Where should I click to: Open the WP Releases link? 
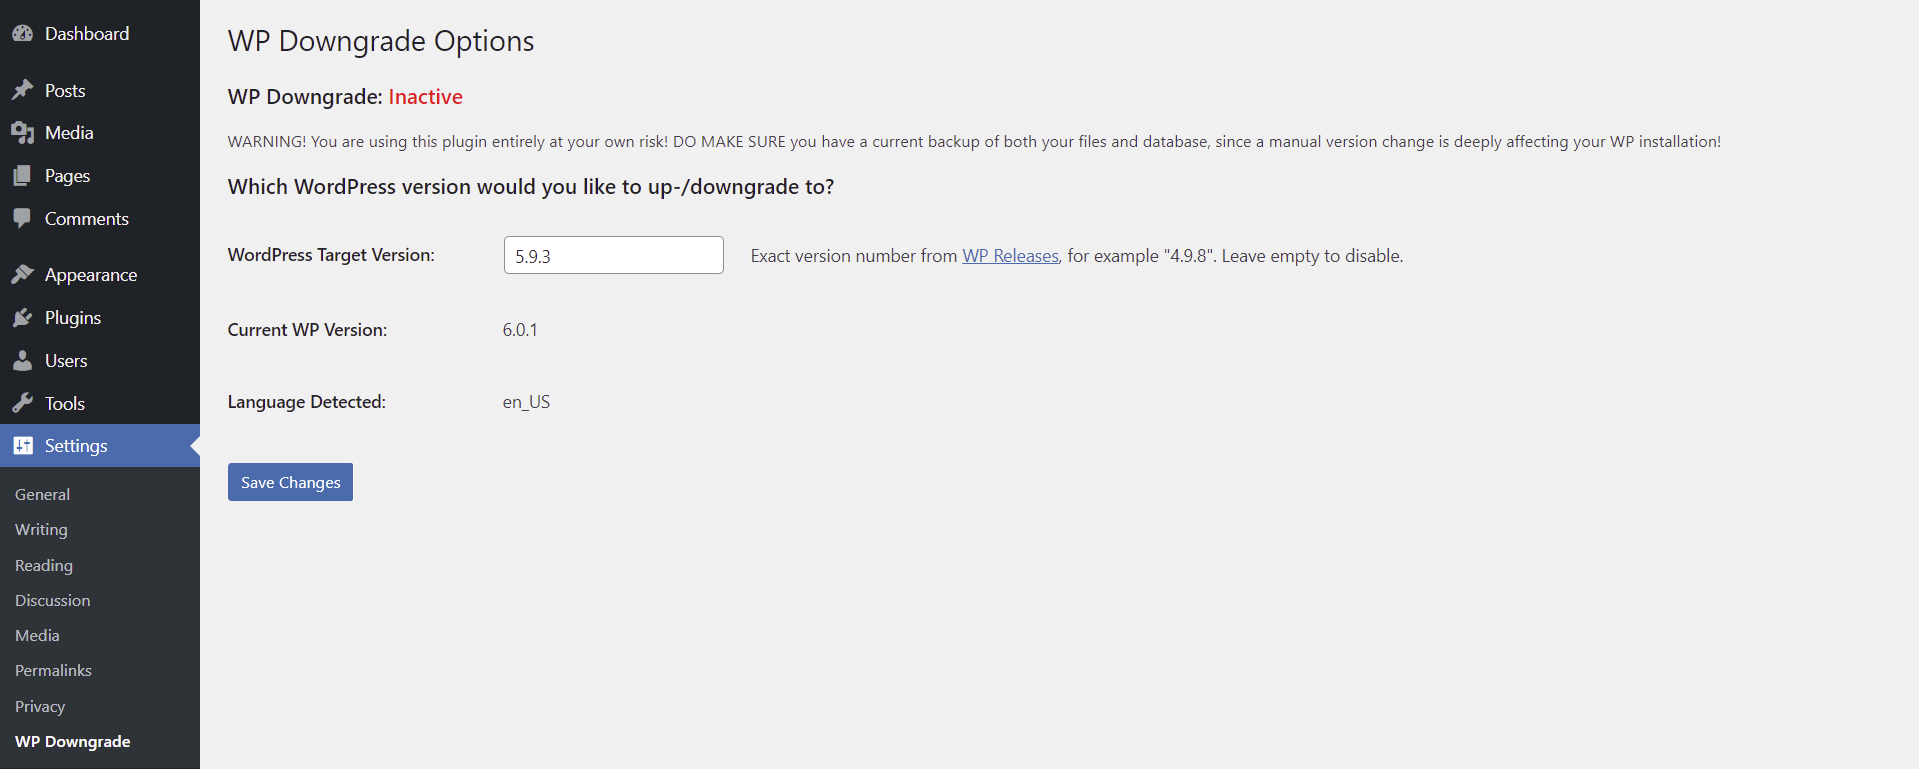1008,255
